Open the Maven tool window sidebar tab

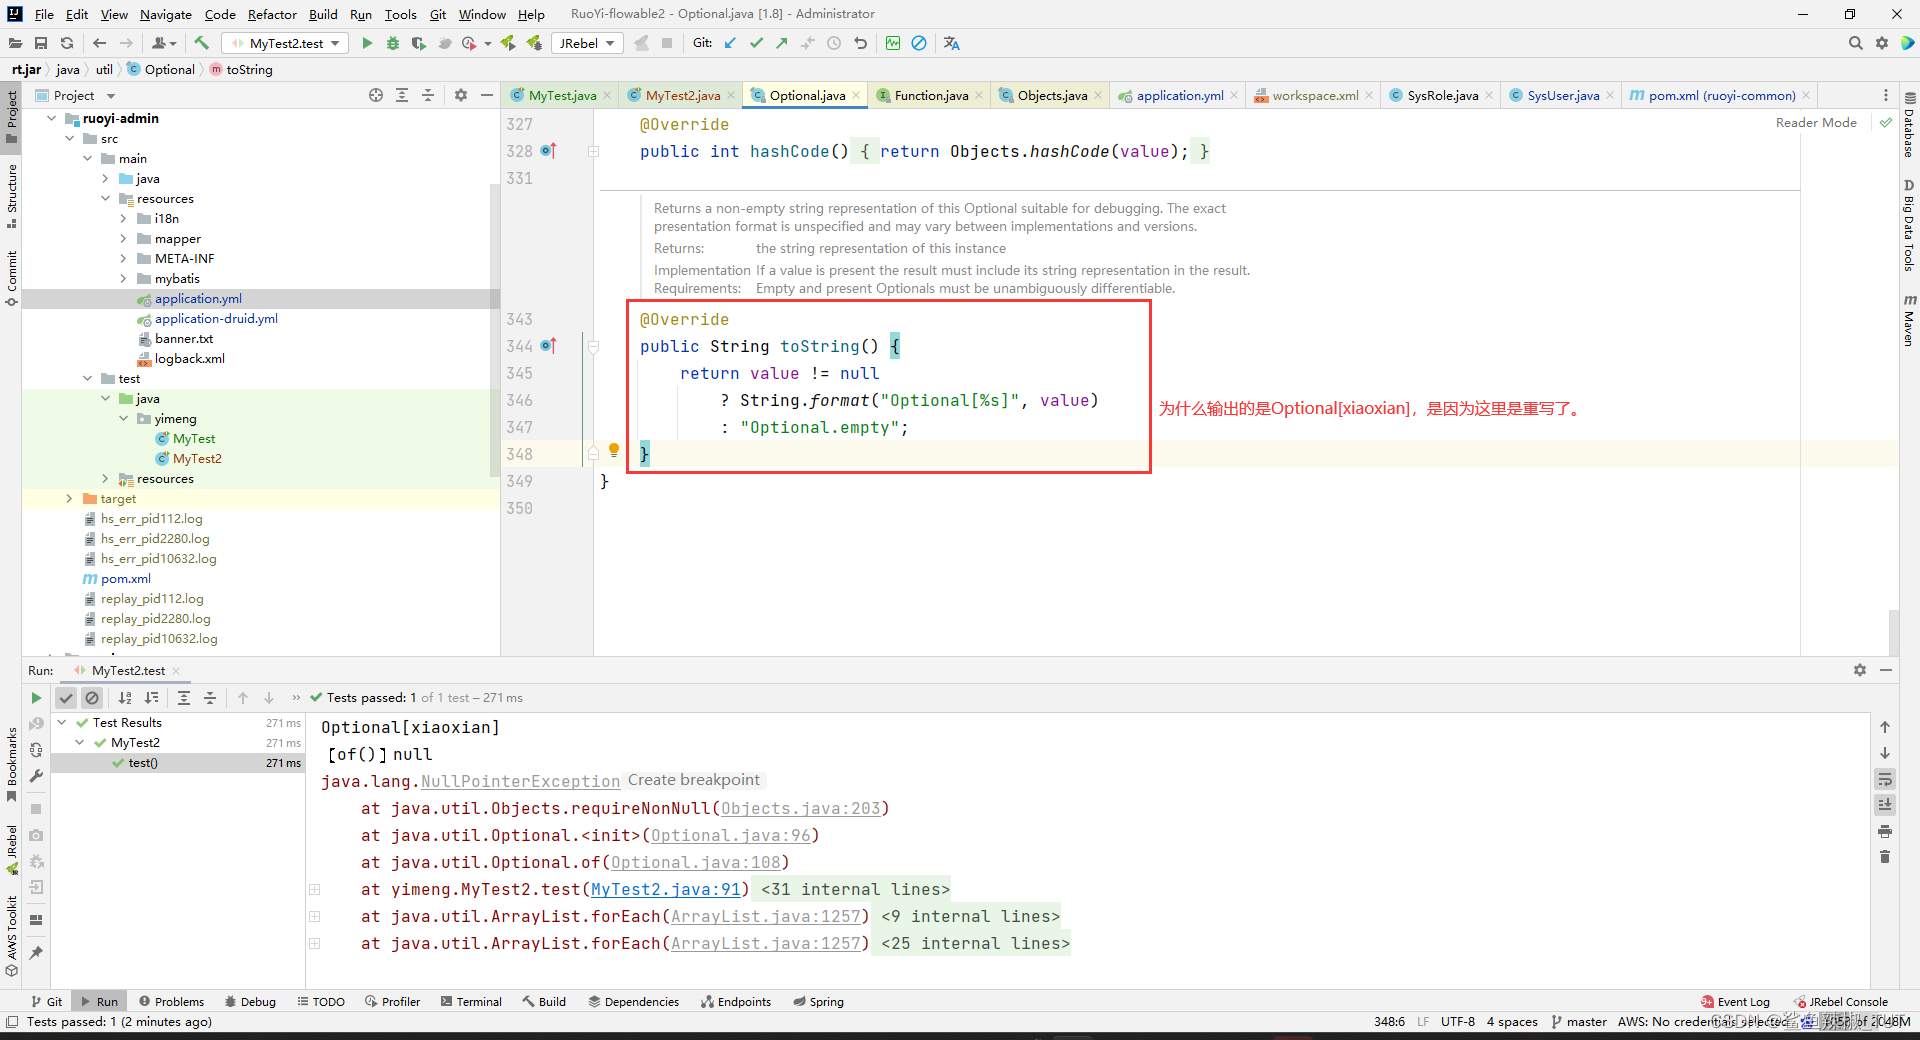click(1909, 320)
